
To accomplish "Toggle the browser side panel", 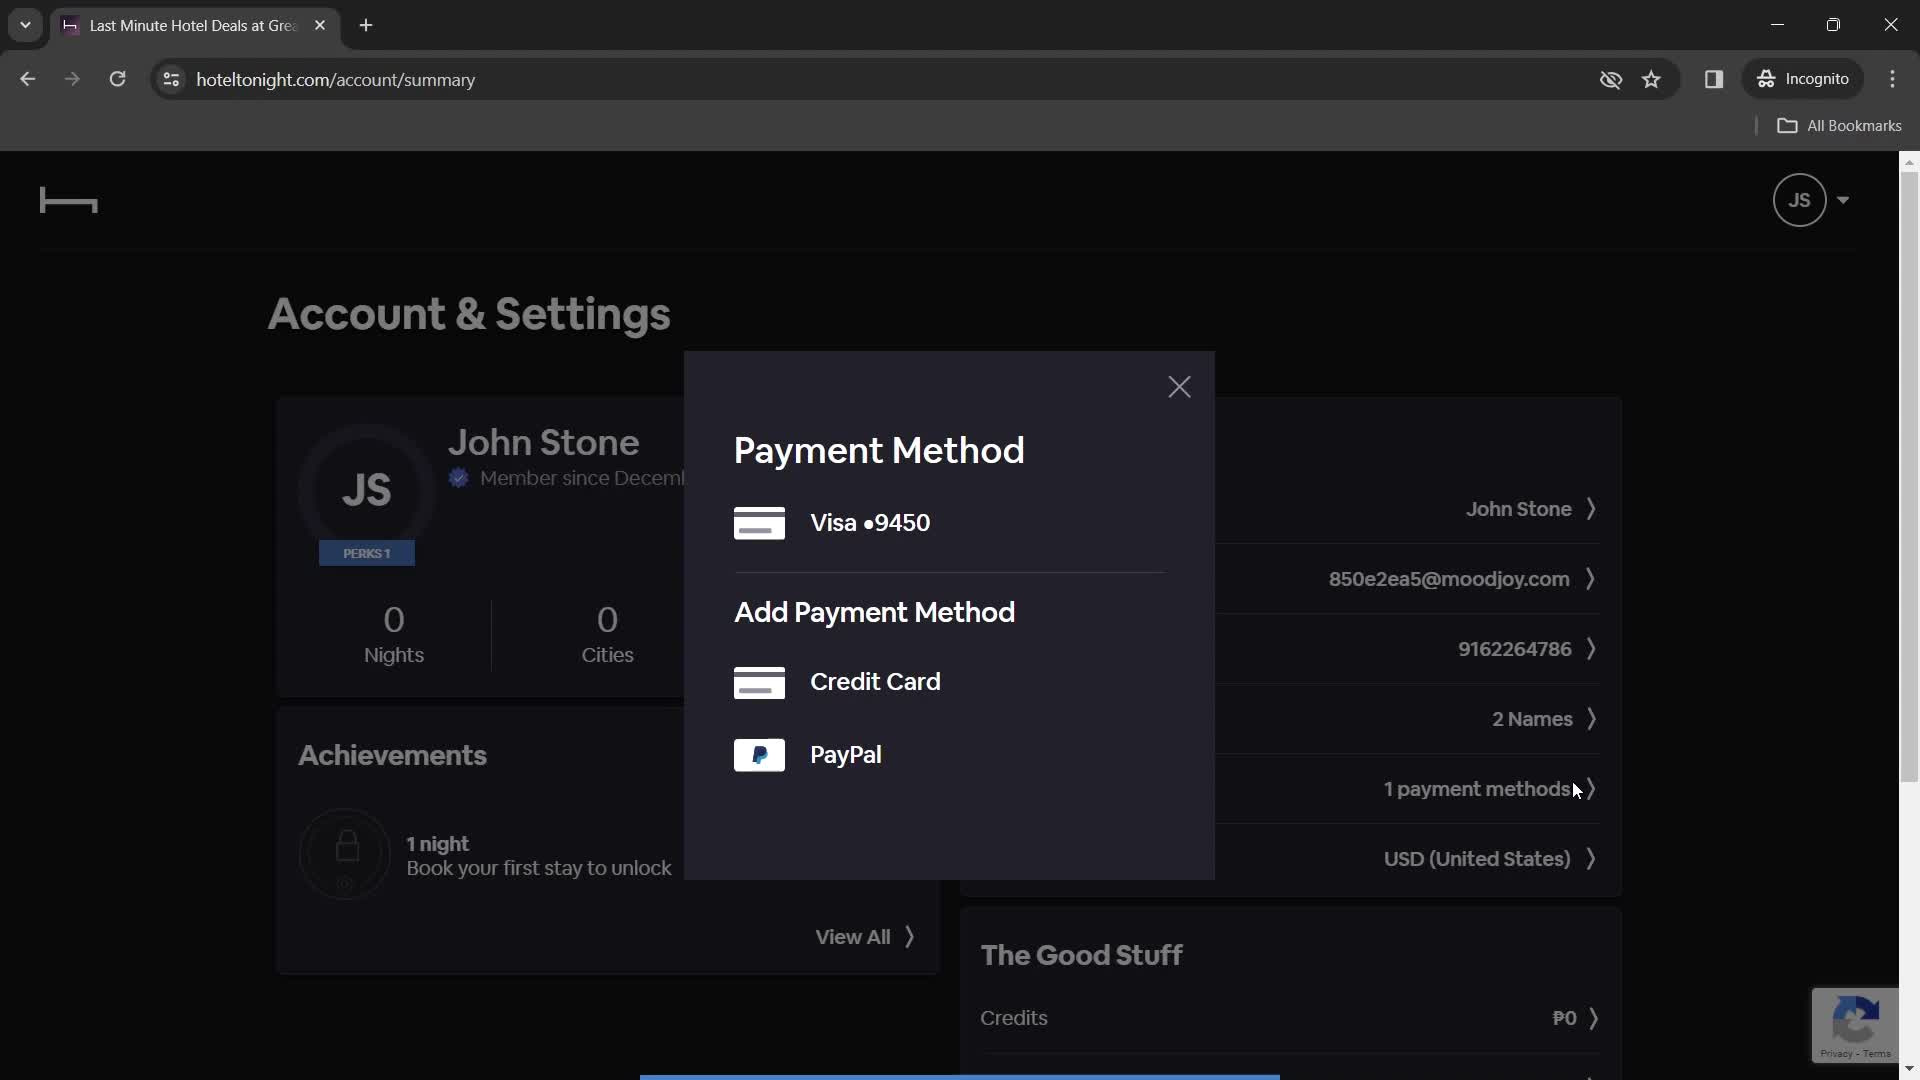I will (x=1714, y=79).
